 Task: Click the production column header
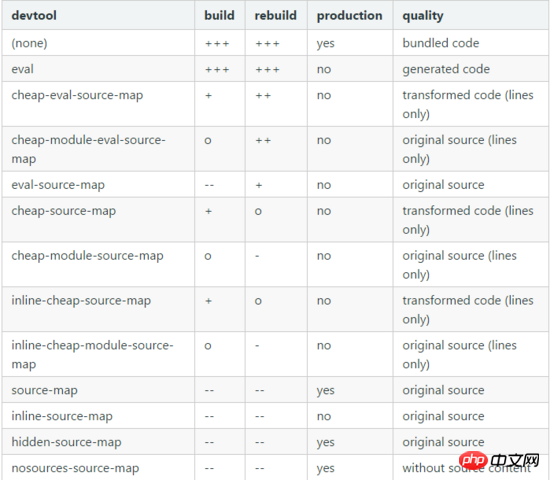click(349, 16)
